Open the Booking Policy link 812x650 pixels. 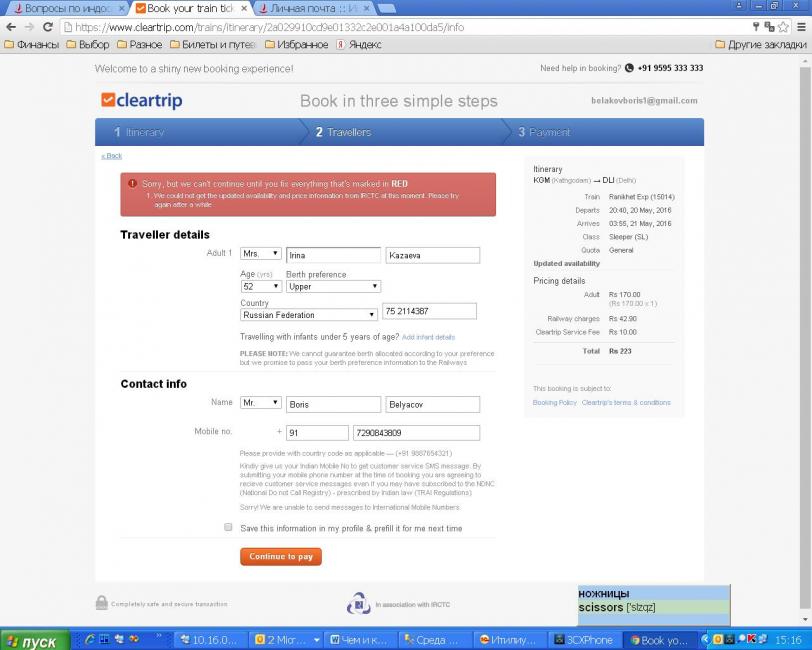coord(554,402)
